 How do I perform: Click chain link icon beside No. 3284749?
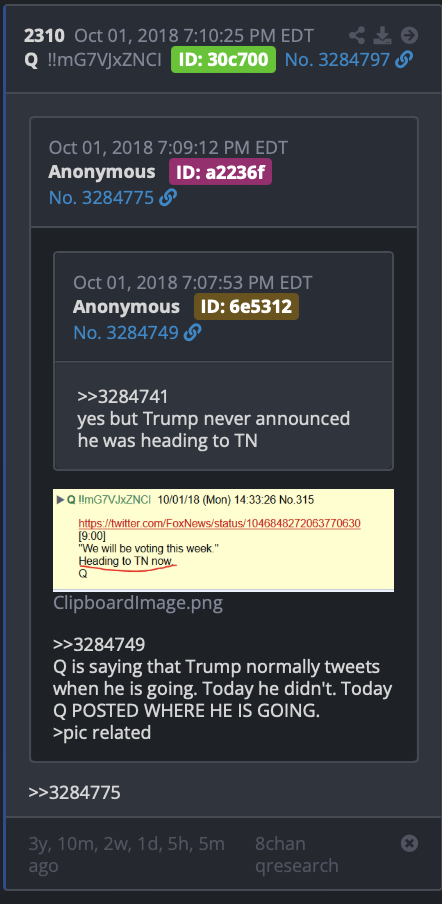pos(192,332)
